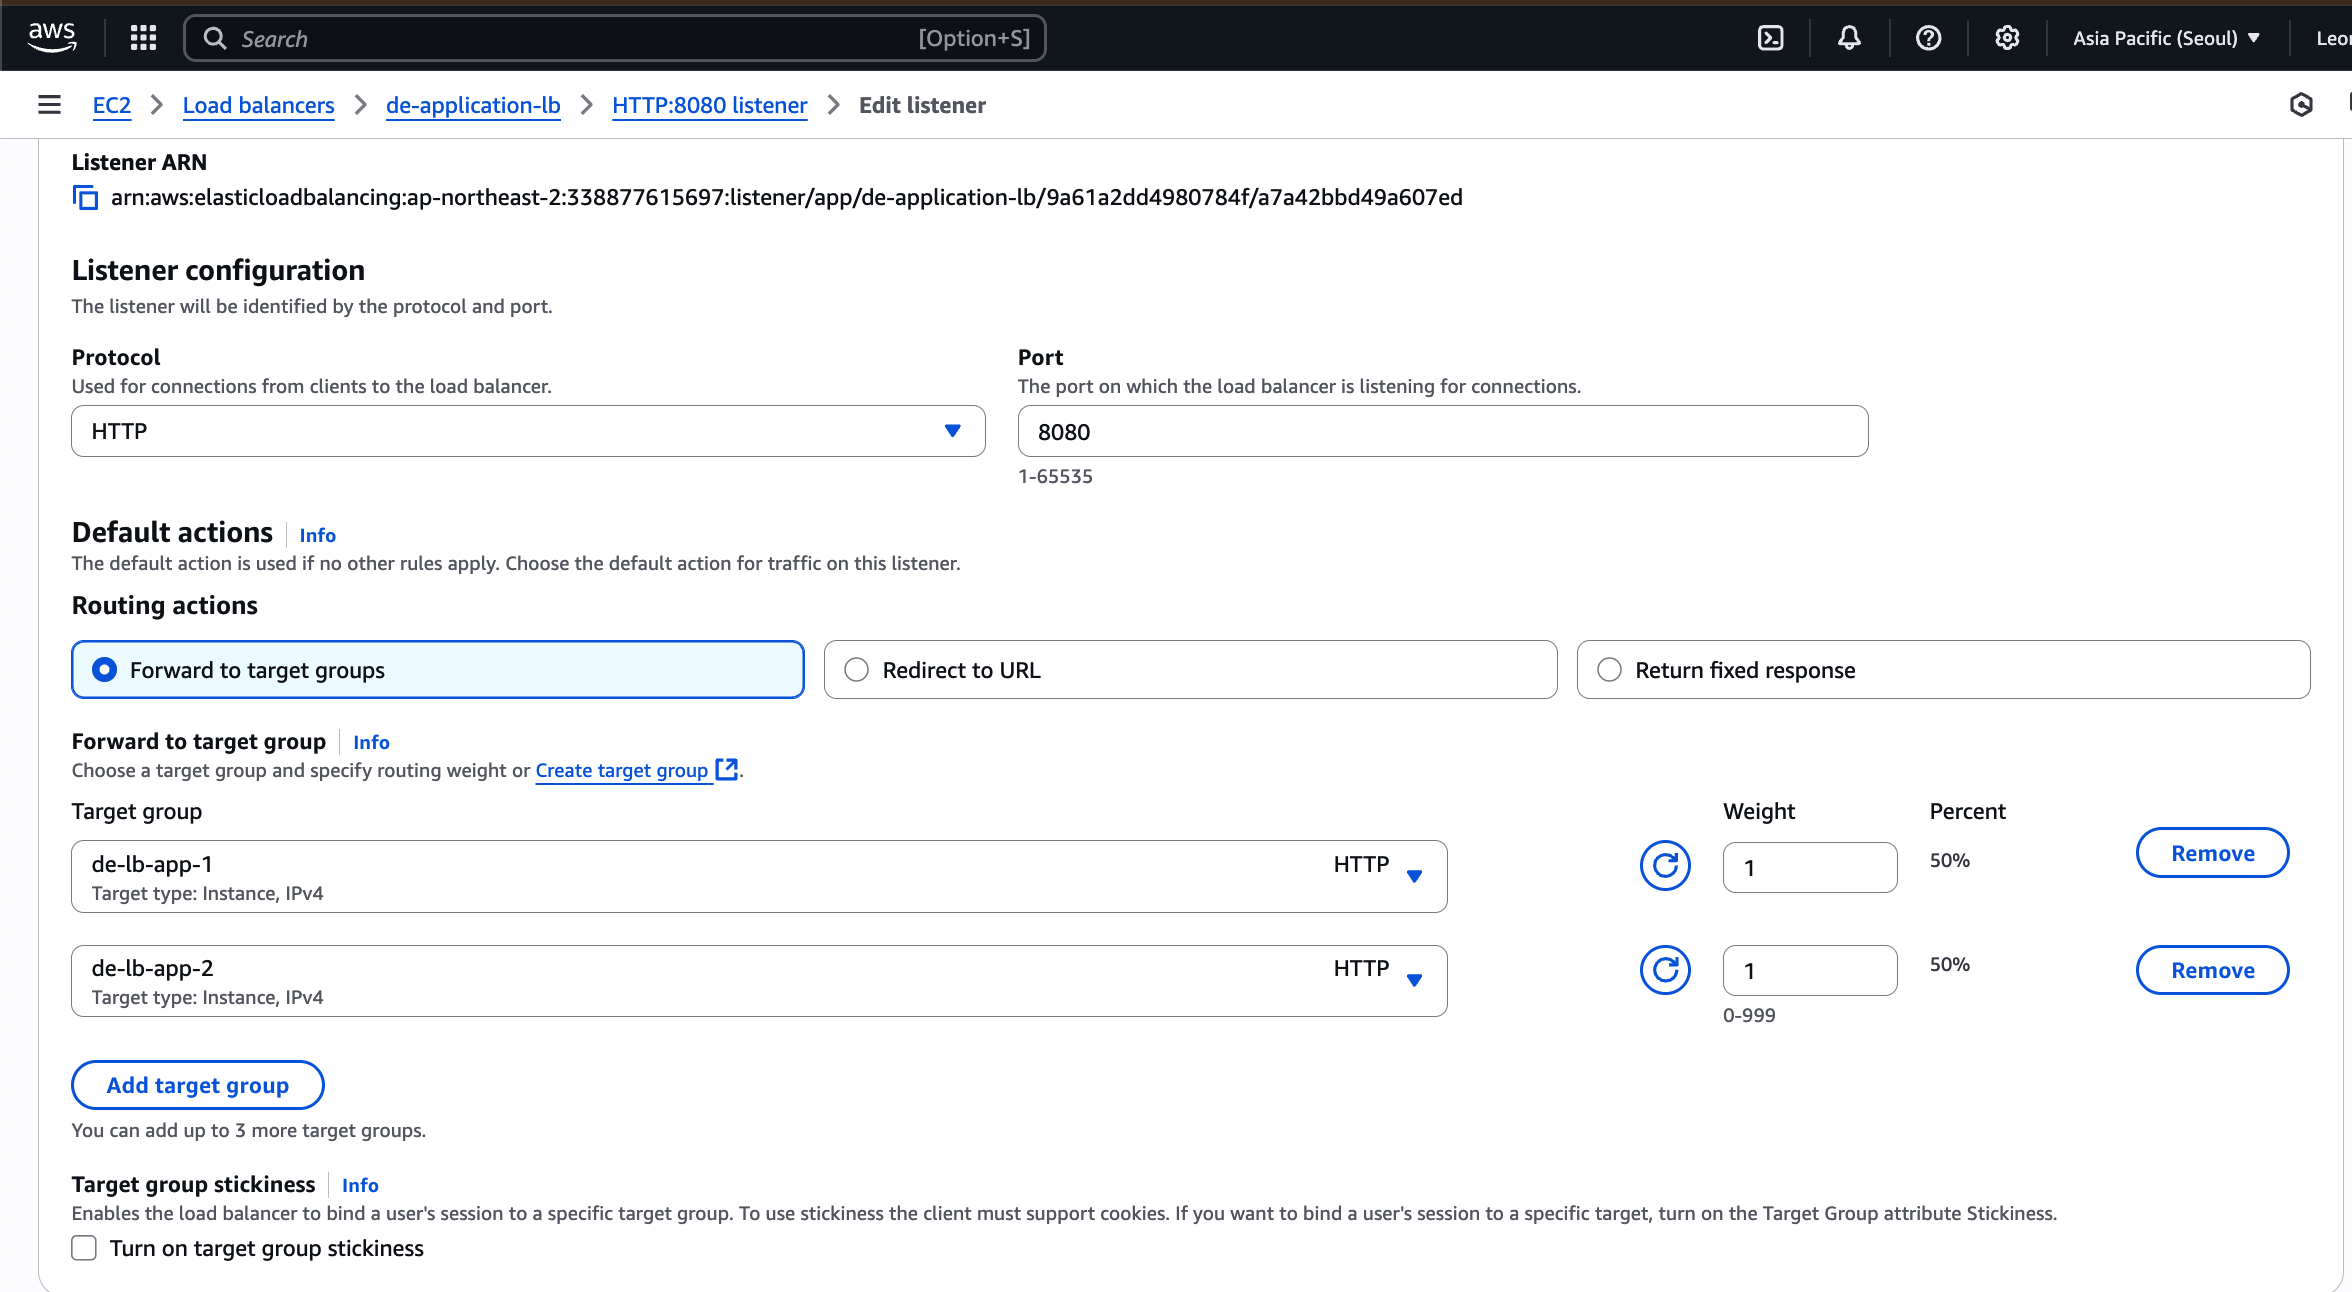The width and height of the screenshot is (2352, 1292).
Task: Toggle the side navigation hamburger menu
Action: click(x=49, y=105)
